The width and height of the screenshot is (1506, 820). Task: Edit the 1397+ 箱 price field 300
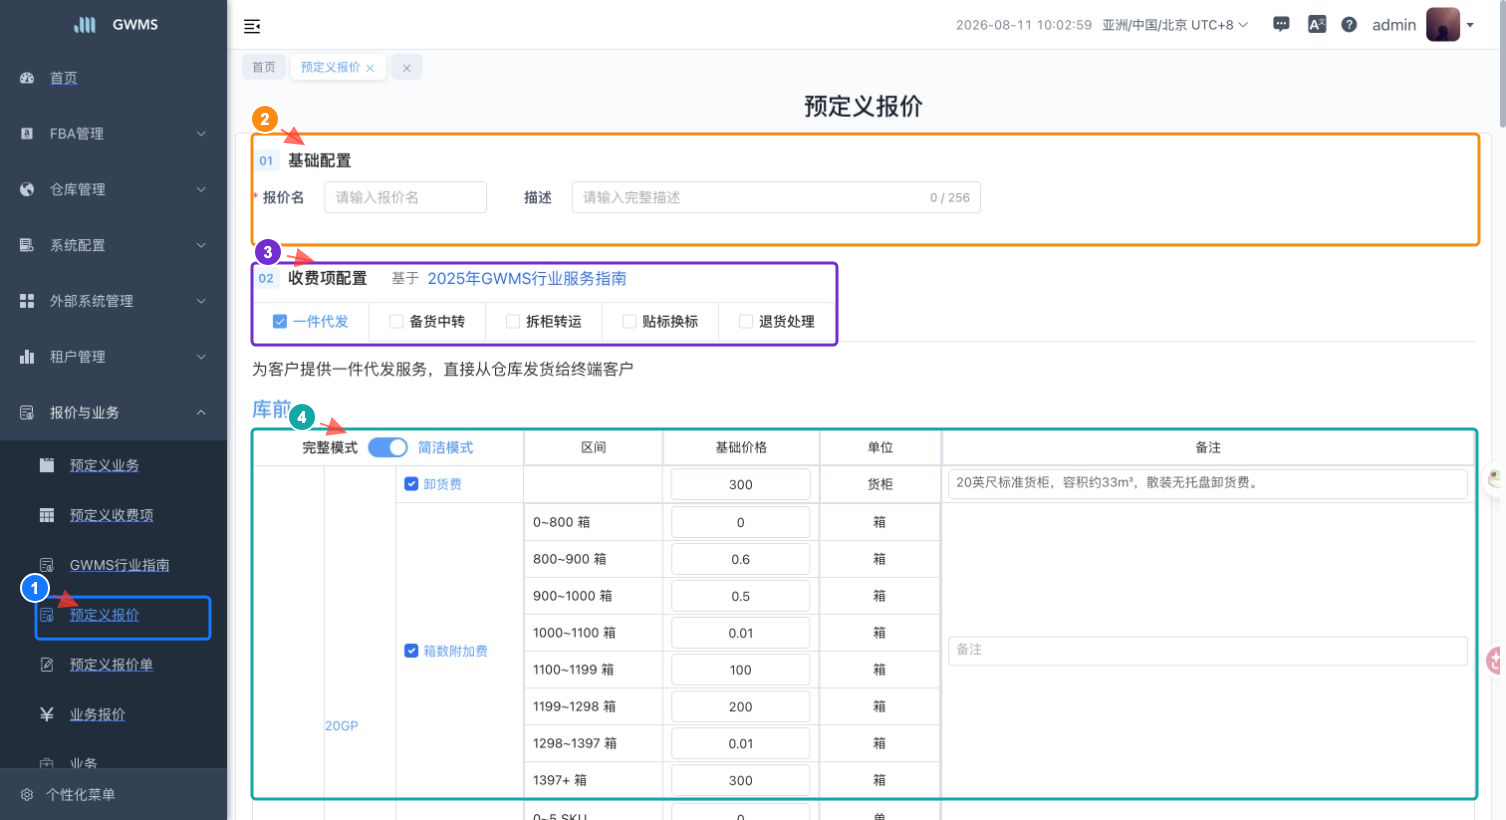(741, 780)
